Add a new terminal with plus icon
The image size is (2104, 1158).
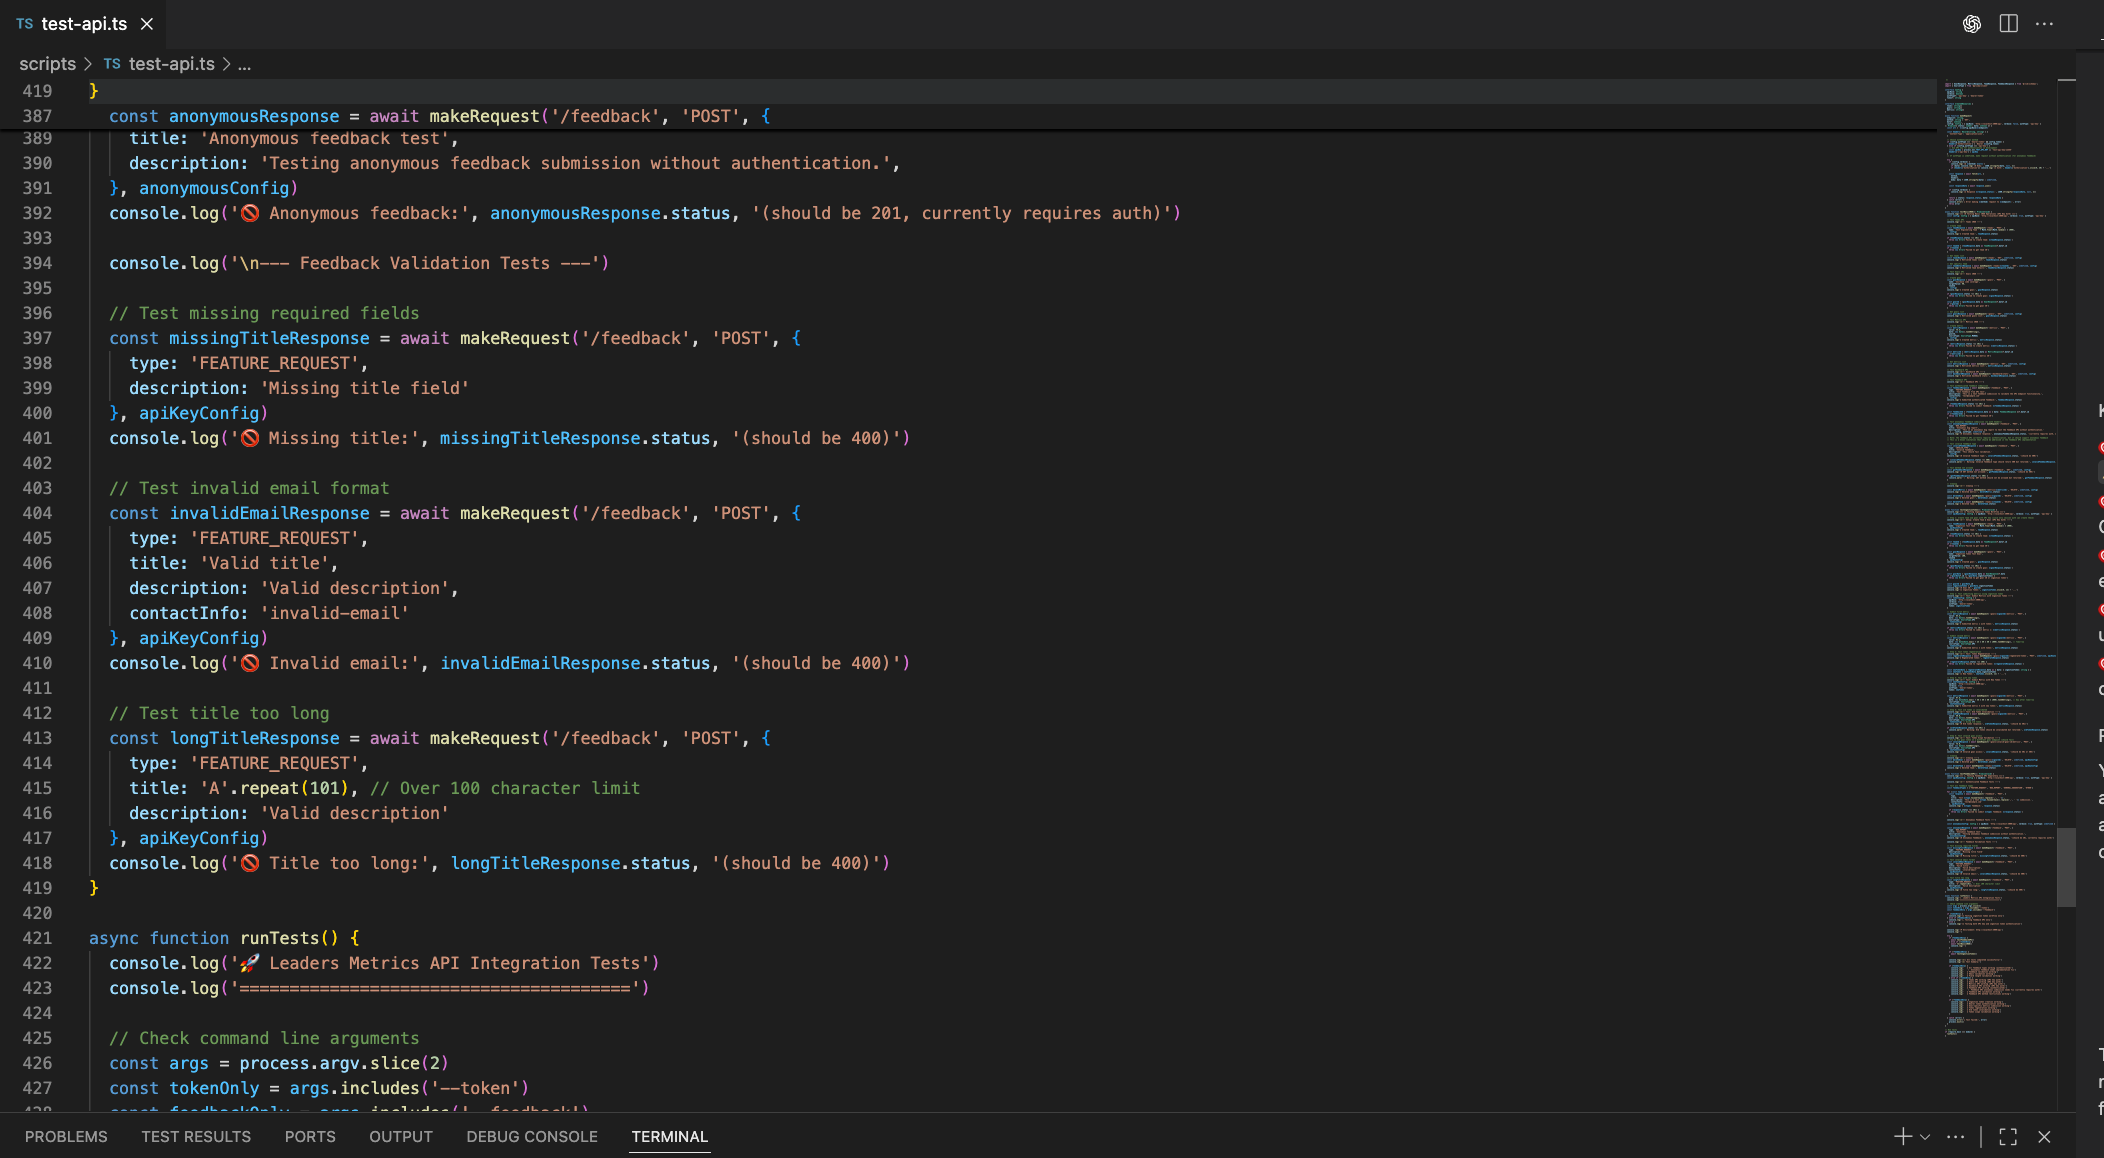click(1902, 1137)
